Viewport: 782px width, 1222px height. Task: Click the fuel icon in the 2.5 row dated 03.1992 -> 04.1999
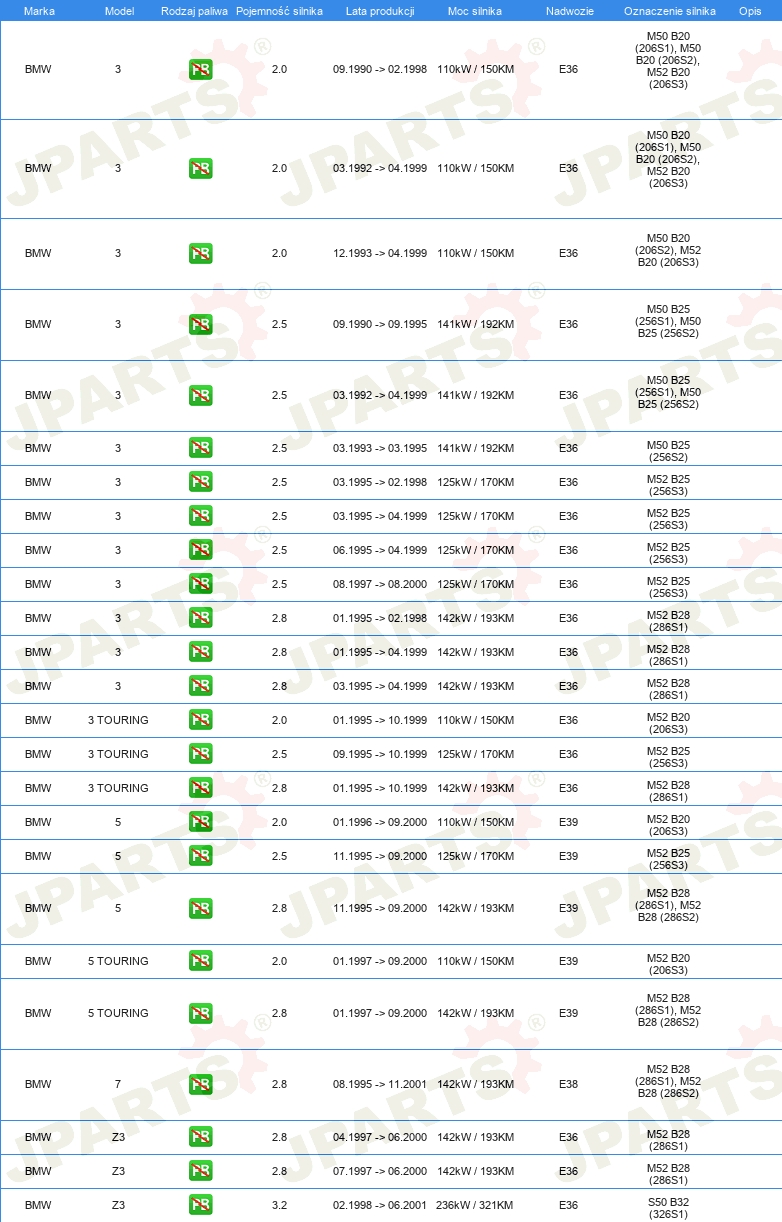pos(200,395)
